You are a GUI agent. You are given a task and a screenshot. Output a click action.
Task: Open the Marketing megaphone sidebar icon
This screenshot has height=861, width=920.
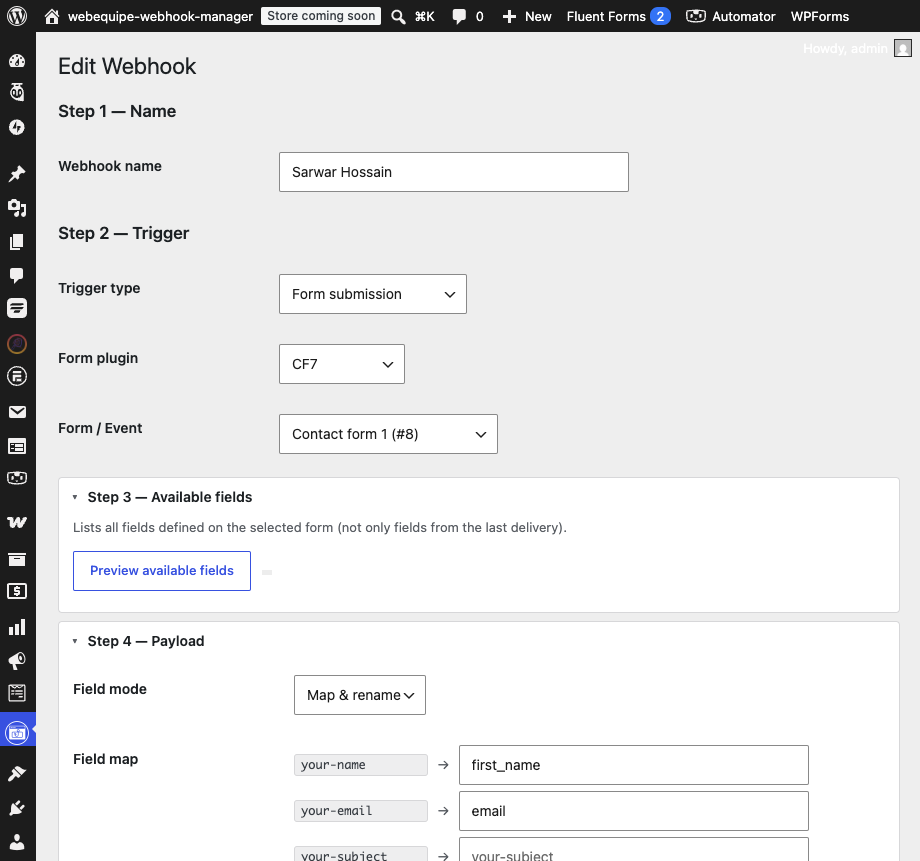click(x=17, y=661)
